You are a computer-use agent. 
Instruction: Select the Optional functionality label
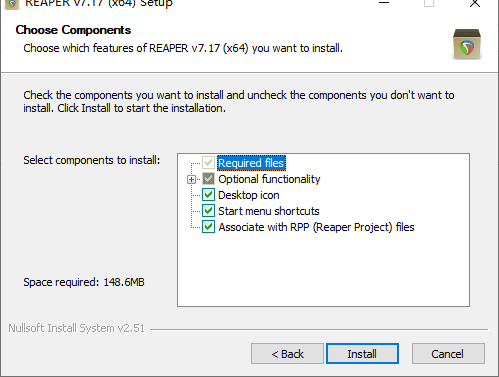click(269, 179)
